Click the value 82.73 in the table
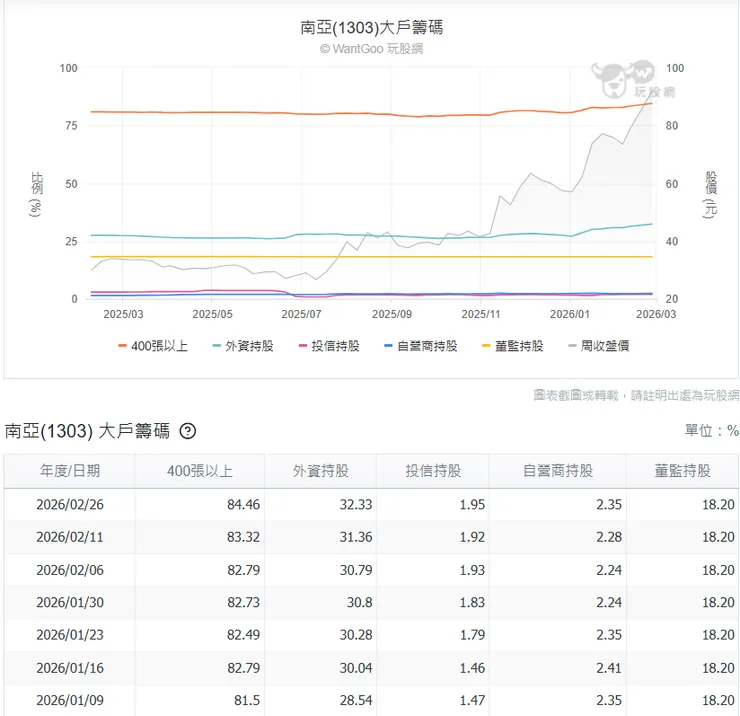This screenshot has width=740, height=716. (x=244, y=602)
